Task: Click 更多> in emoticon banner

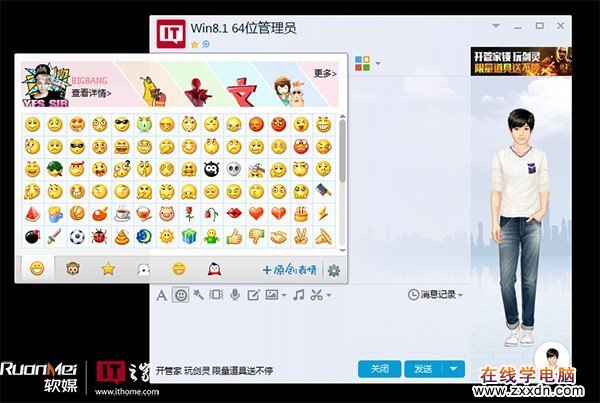Action: click(x=325, y=73)
